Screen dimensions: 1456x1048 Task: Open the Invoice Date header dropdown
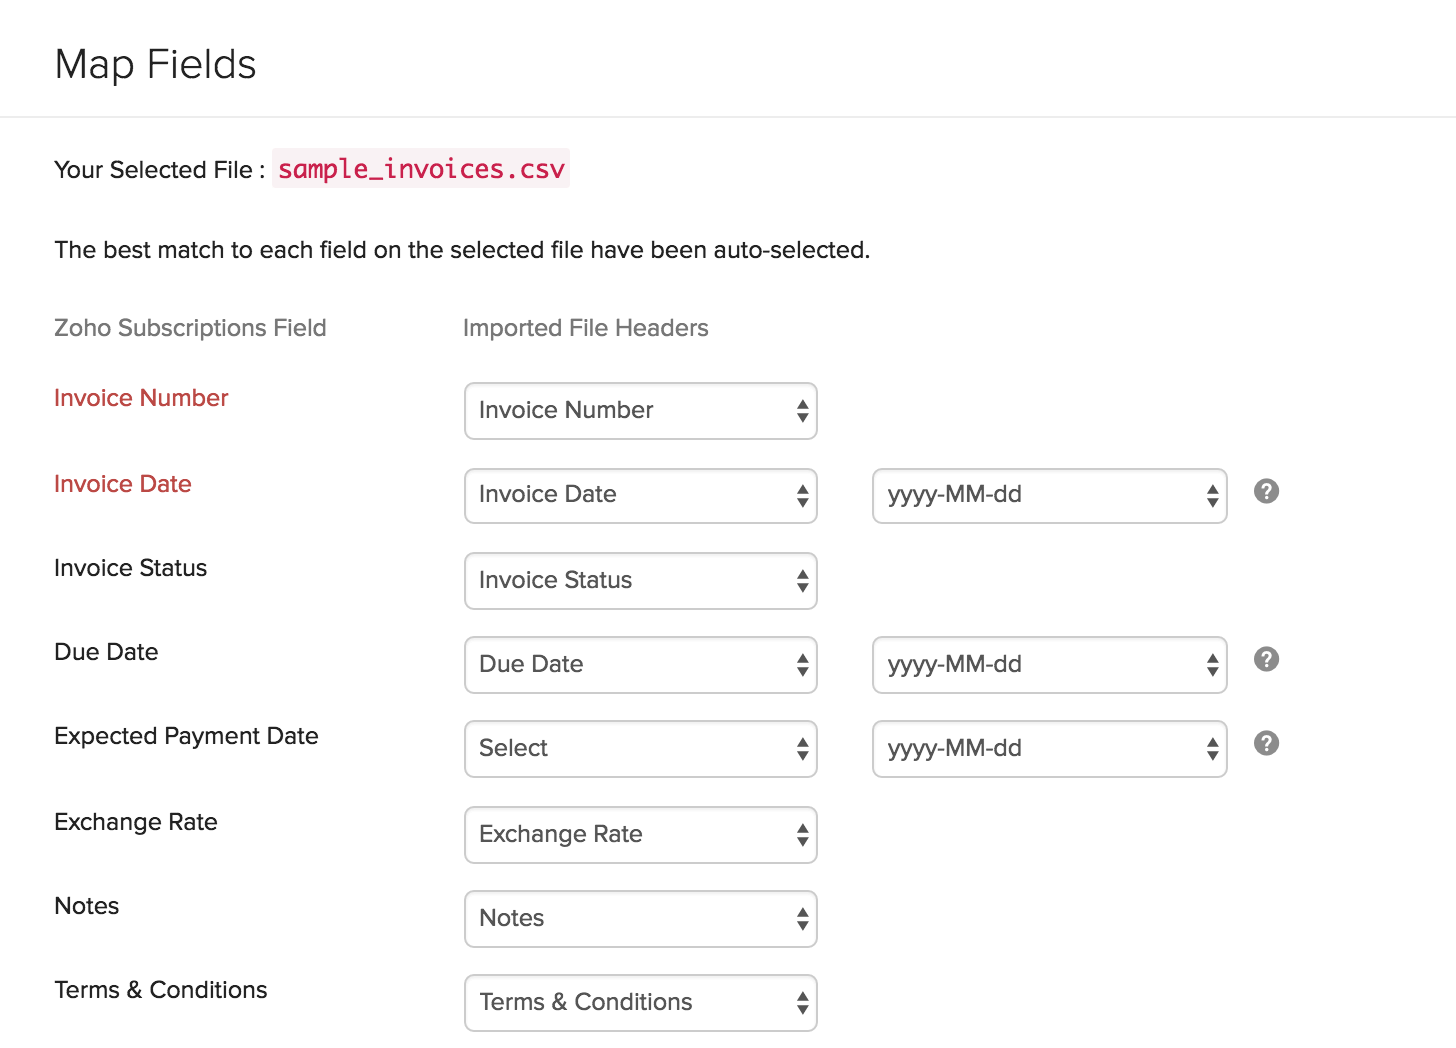click(640, 495)
